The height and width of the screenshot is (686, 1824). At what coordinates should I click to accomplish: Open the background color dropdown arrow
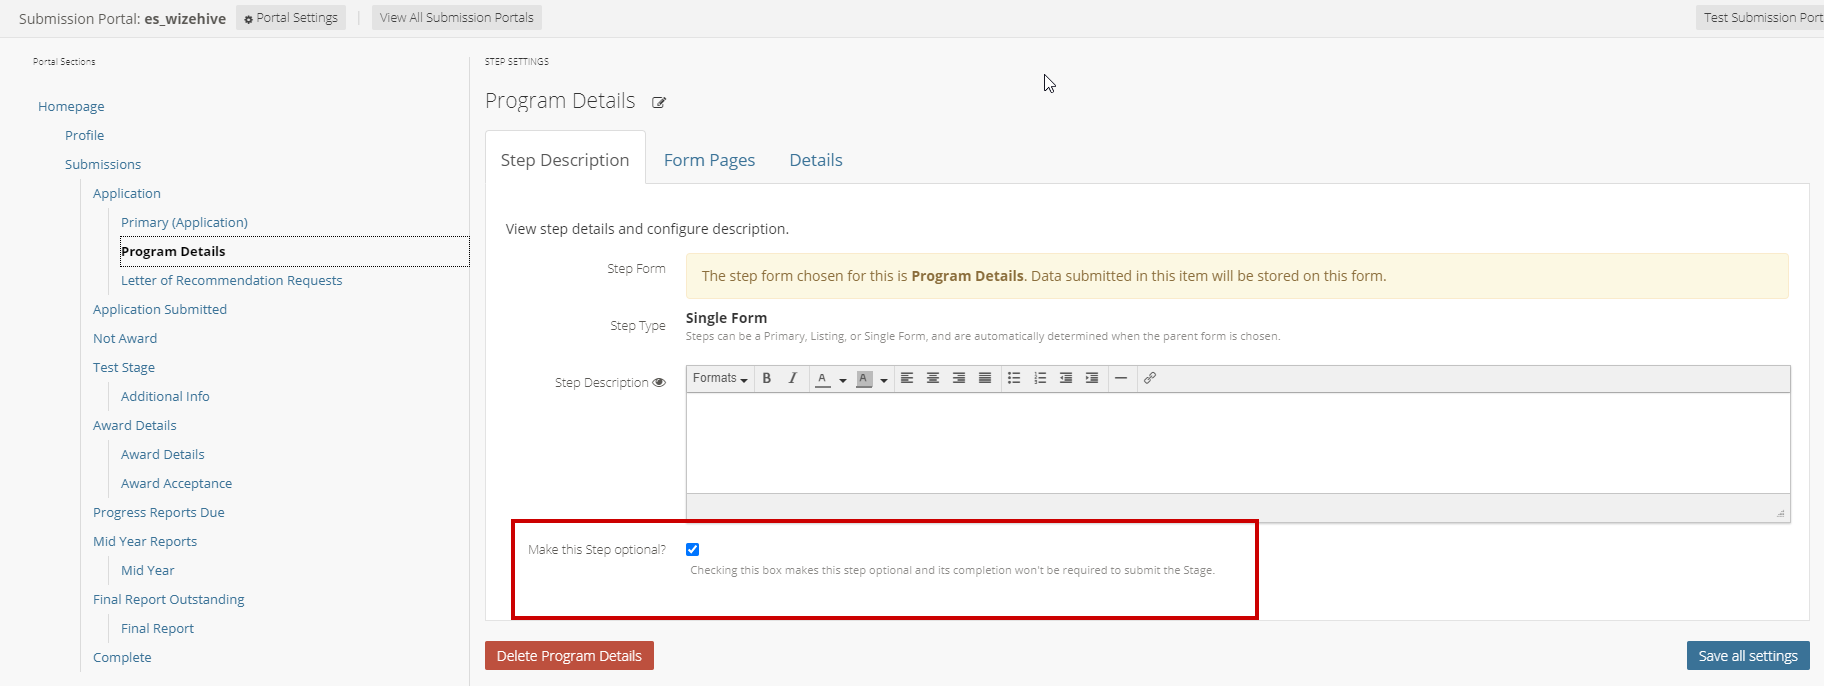click(x=884, y=380)
